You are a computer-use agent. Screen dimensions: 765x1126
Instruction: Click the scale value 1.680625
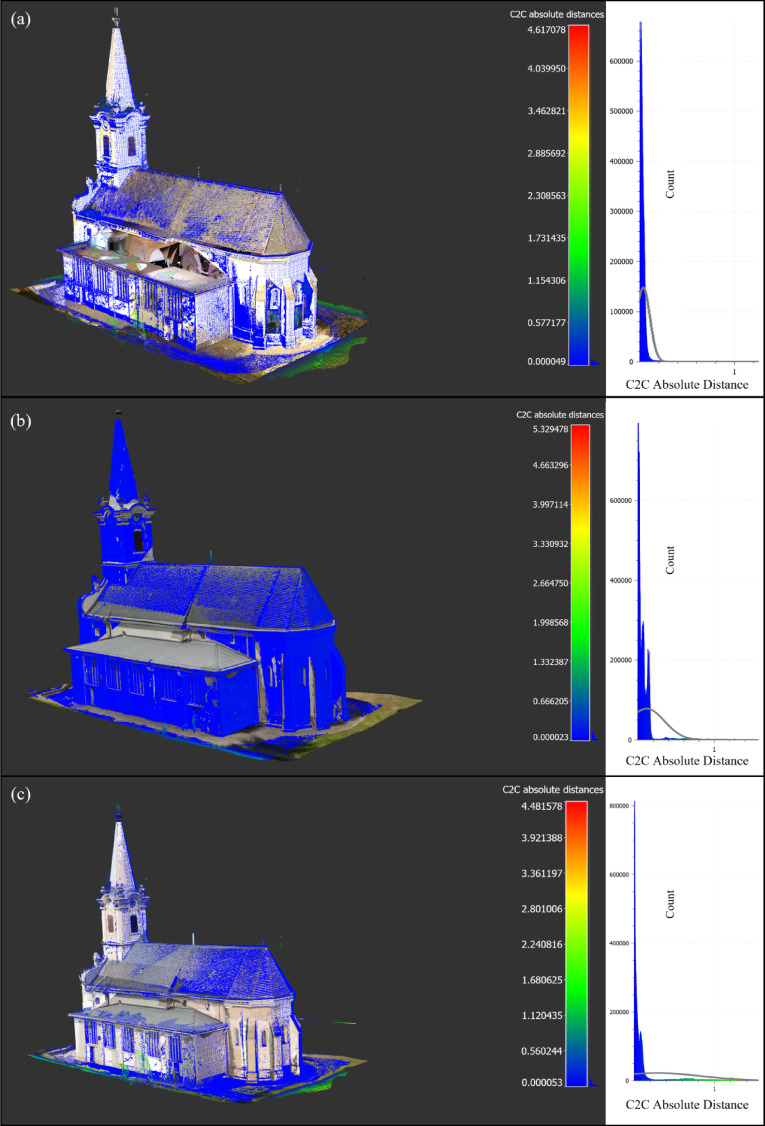pos(542,980)
